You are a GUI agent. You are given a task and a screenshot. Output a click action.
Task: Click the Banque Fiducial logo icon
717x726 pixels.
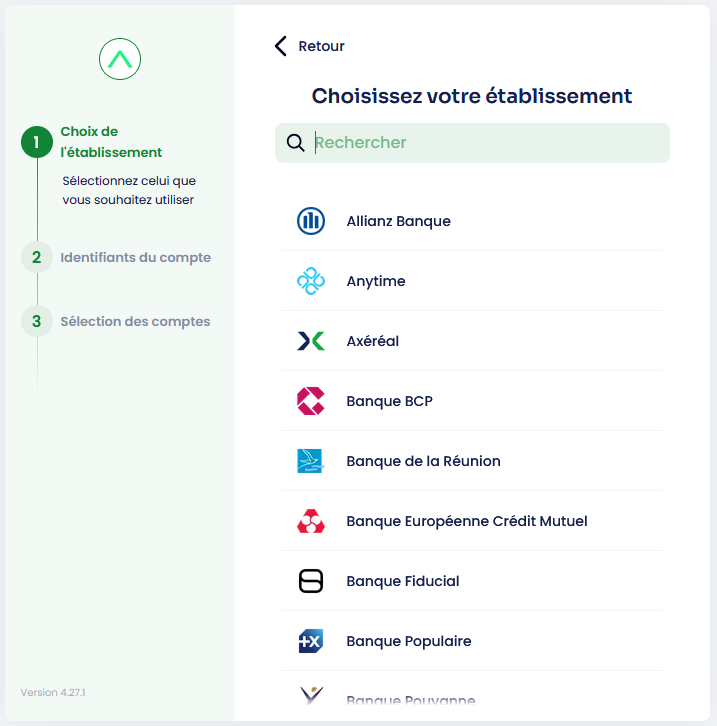pos(311,581)
